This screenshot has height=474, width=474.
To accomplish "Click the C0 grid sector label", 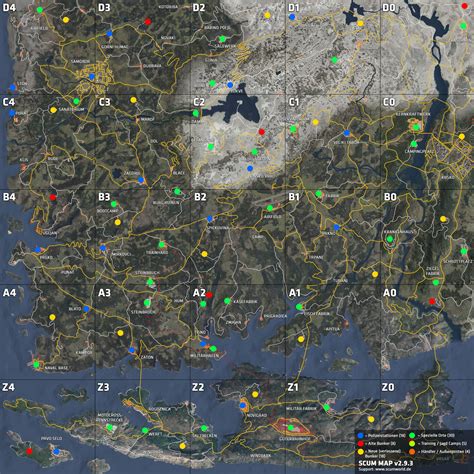I will point(389,102).
